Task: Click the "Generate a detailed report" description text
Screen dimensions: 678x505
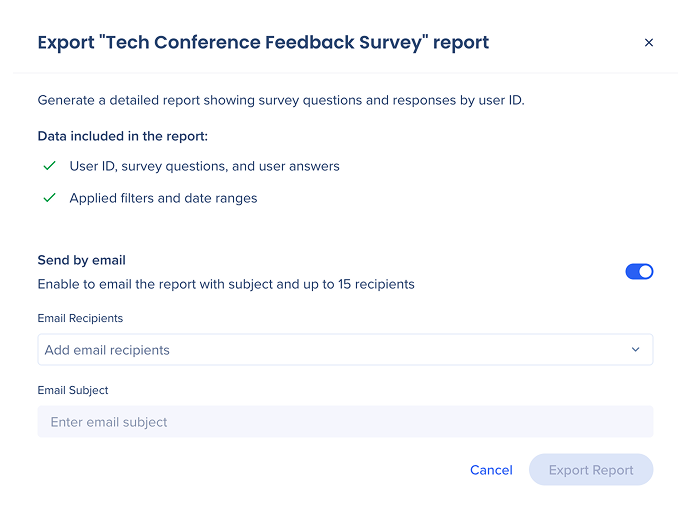Action: (x=279, y=100)
